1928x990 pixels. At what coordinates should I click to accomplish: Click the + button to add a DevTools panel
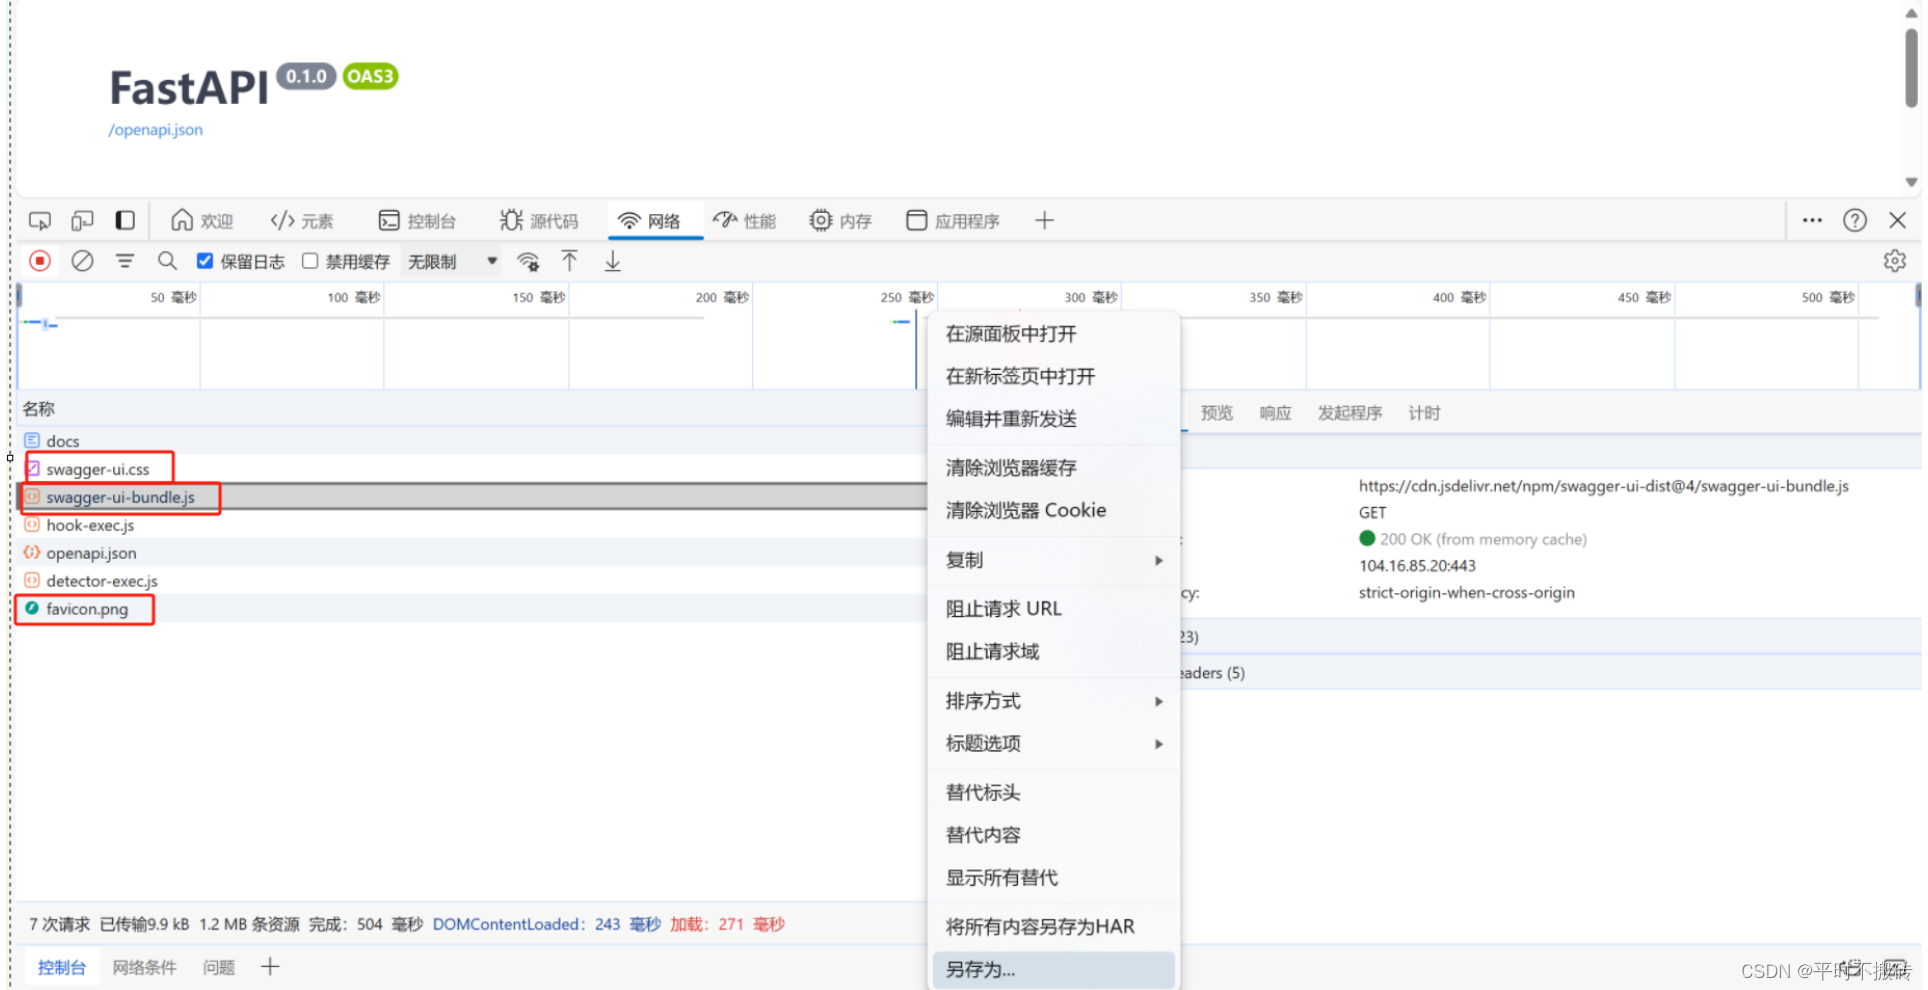[x=1044, y=220]
